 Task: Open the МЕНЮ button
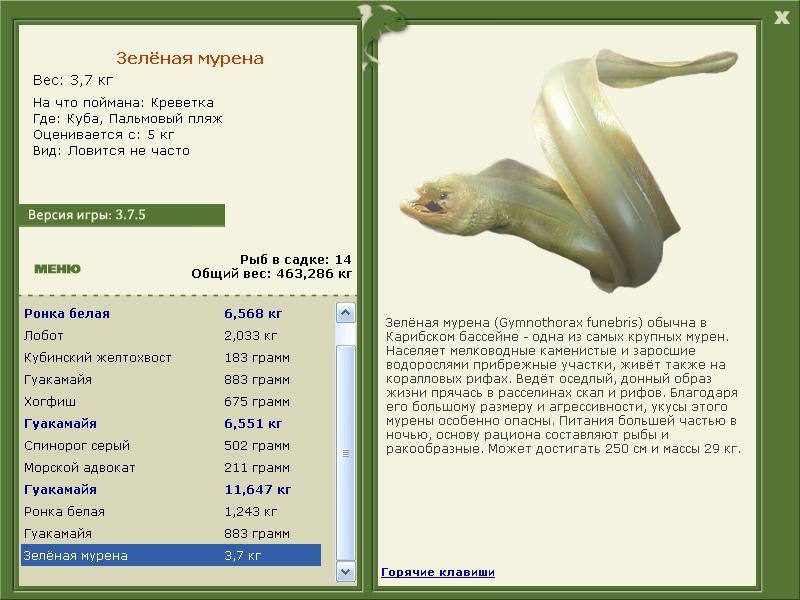(57, 269)
